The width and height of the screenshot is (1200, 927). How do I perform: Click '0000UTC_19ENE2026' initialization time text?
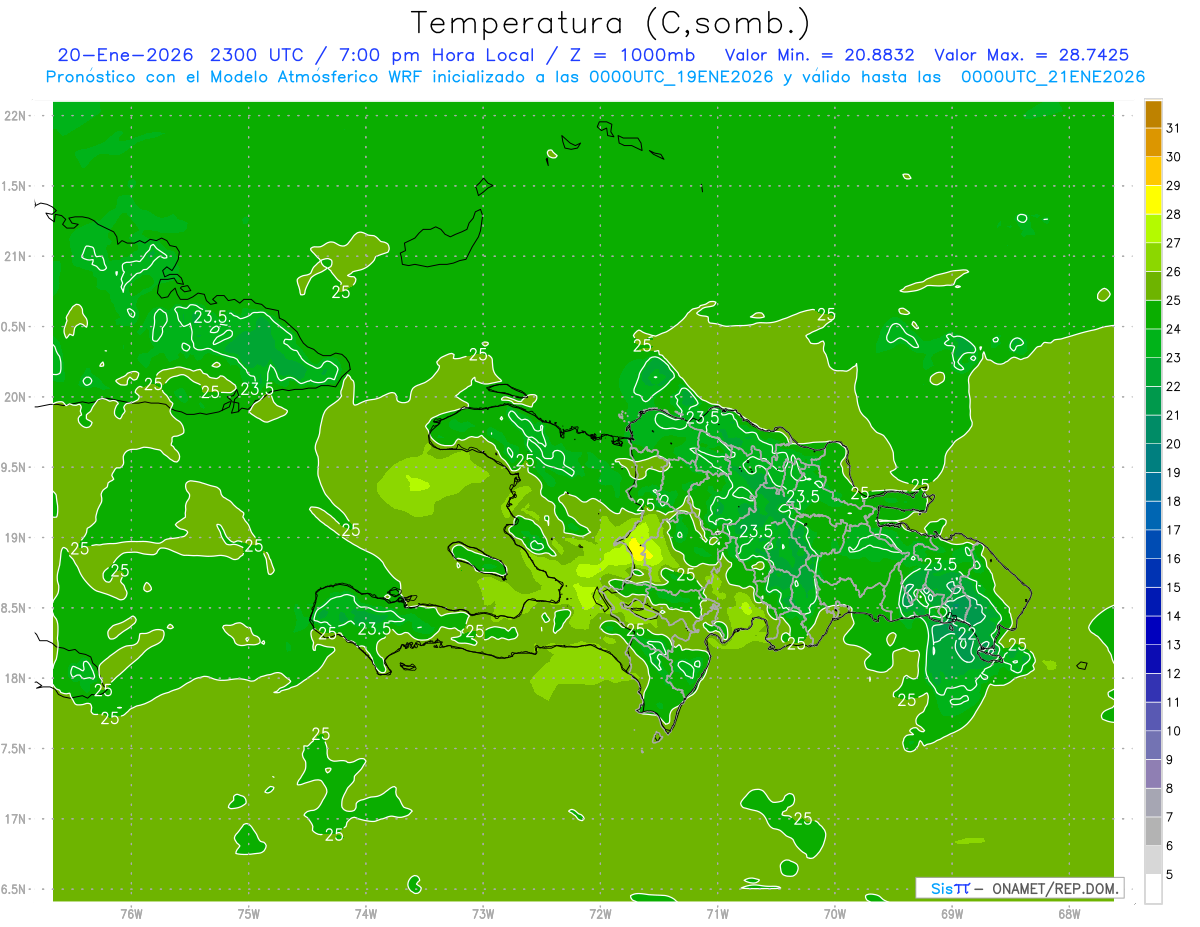tap(681, 77)
